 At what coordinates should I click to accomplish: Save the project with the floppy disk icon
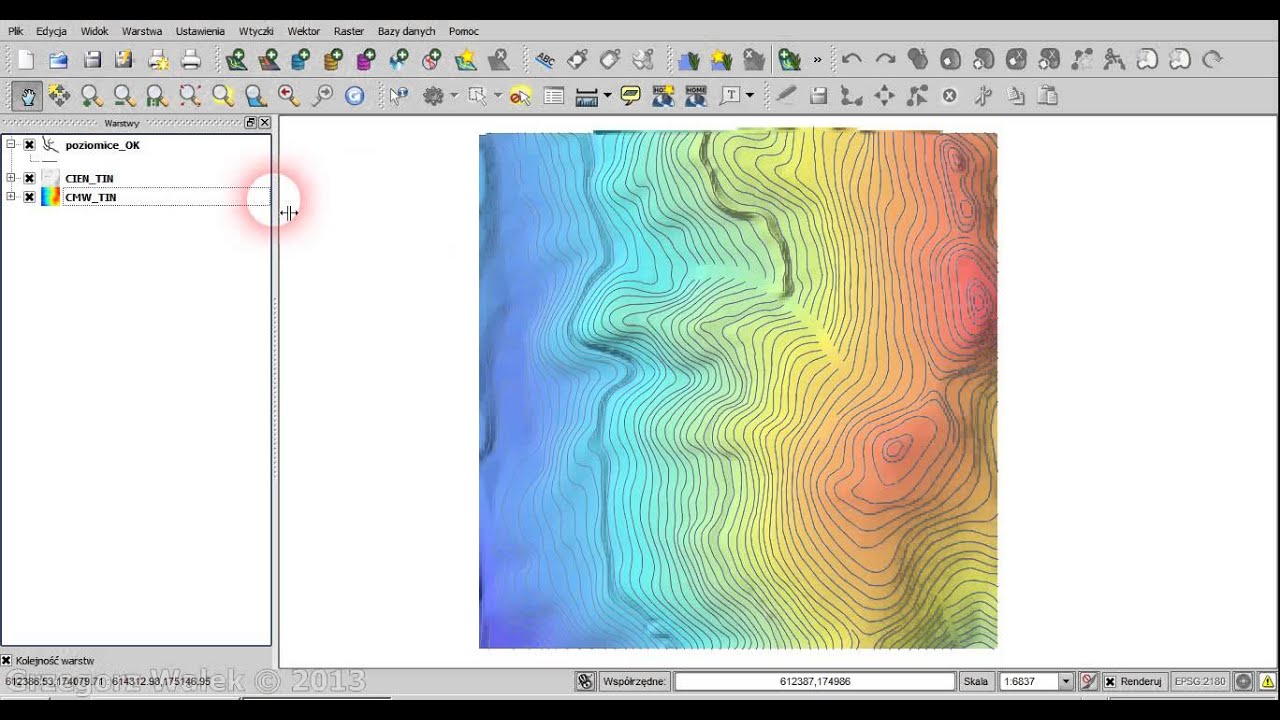coord(92,60)
